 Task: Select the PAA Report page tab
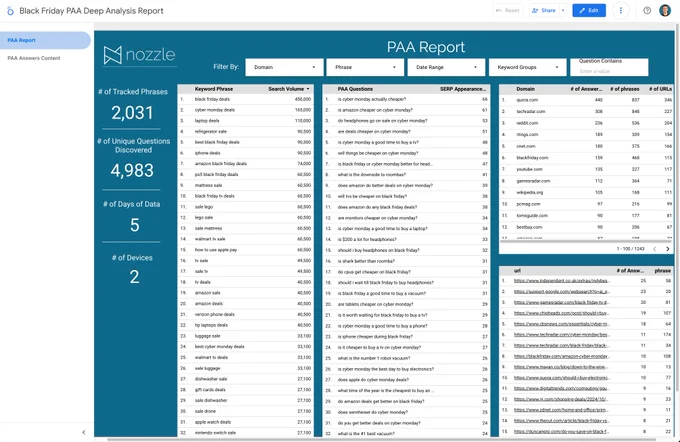45,40
